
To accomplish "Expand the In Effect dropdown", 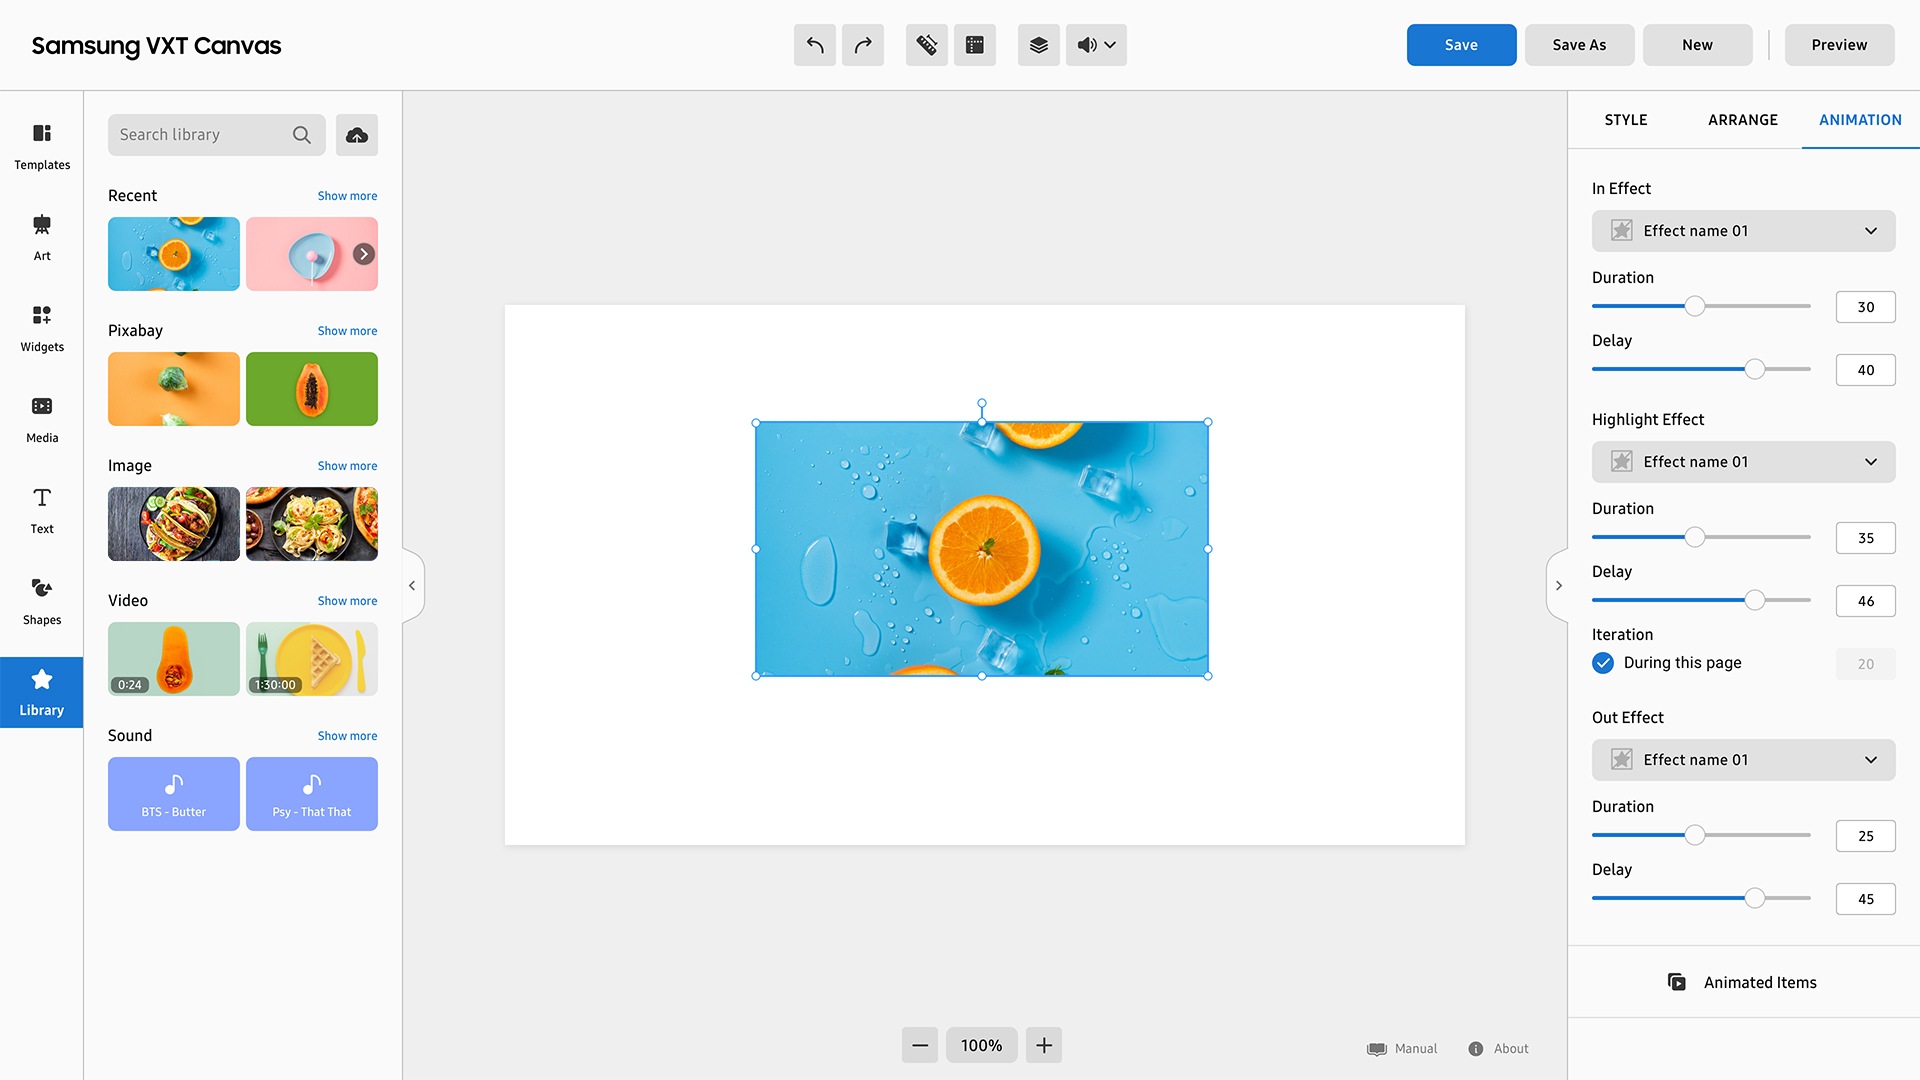I will (1743, 231).
